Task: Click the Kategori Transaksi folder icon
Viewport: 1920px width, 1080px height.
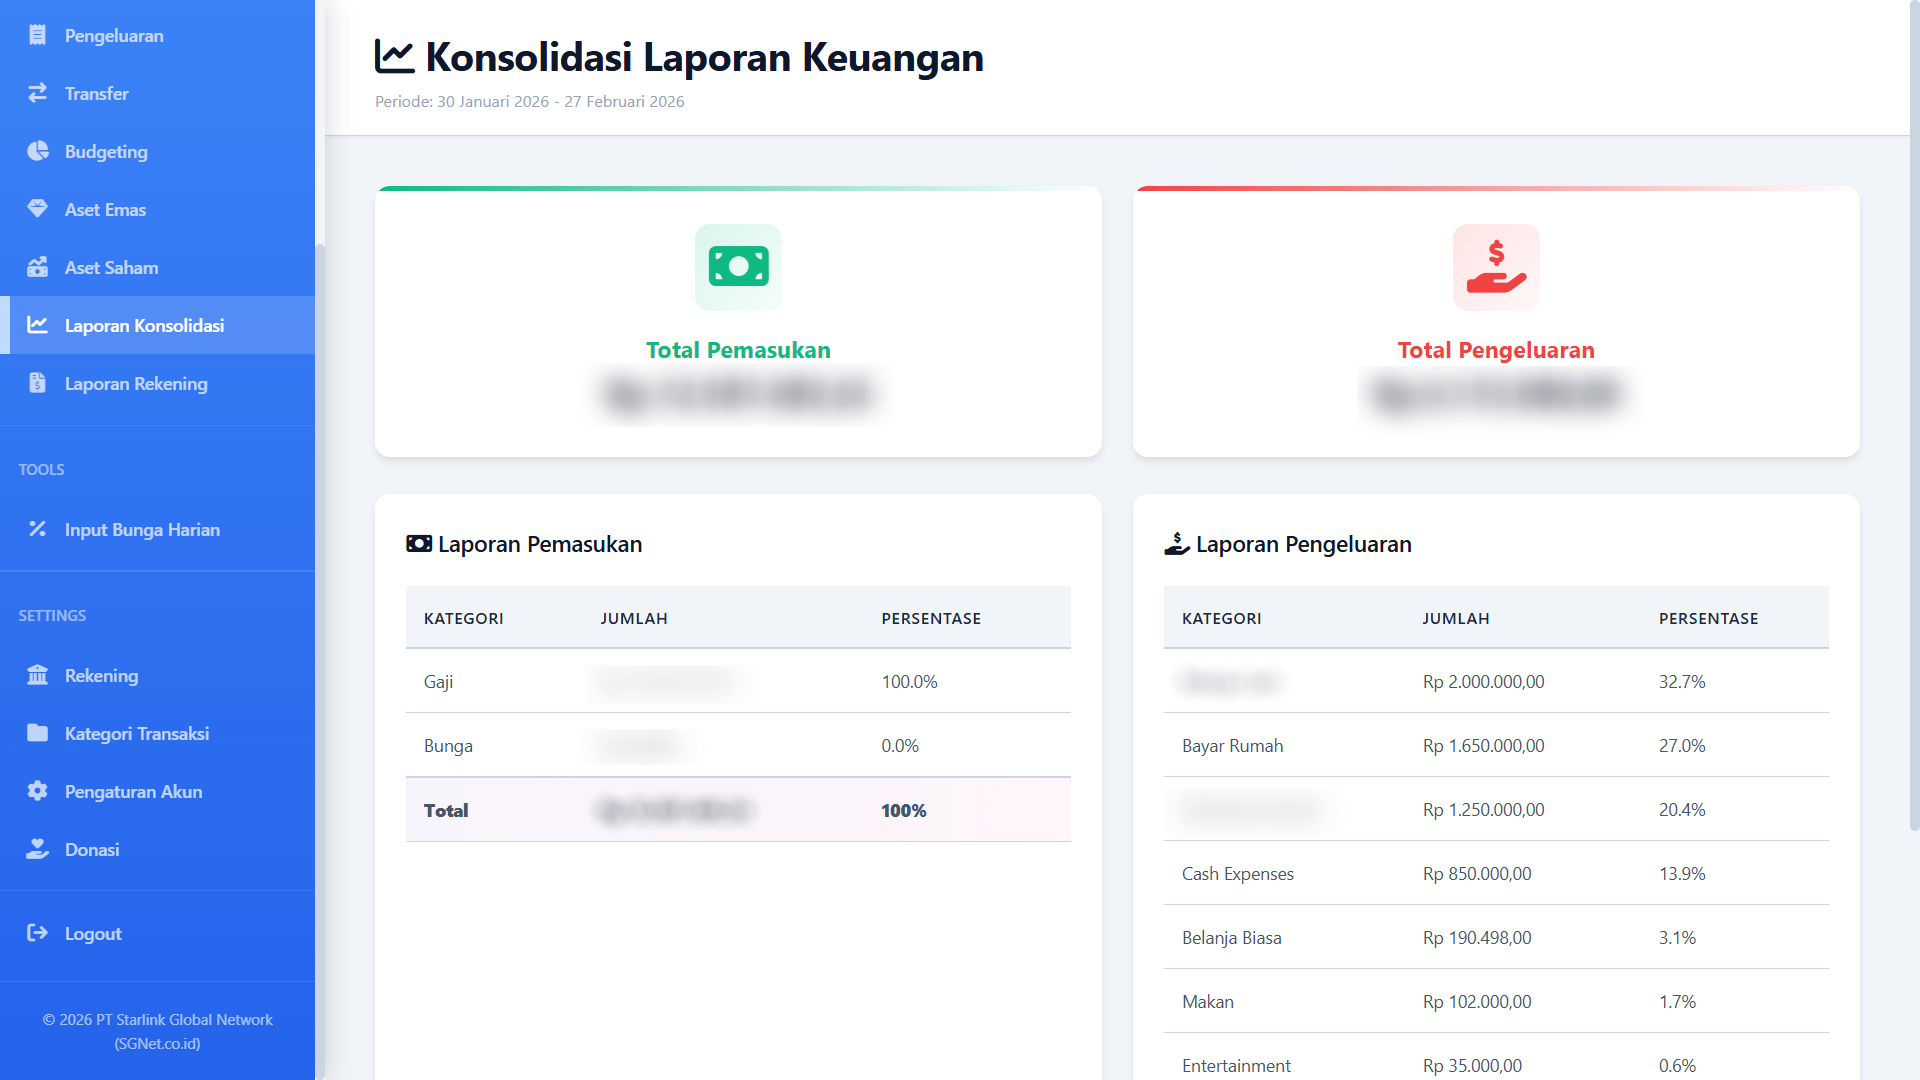Action: click(37, 733)
